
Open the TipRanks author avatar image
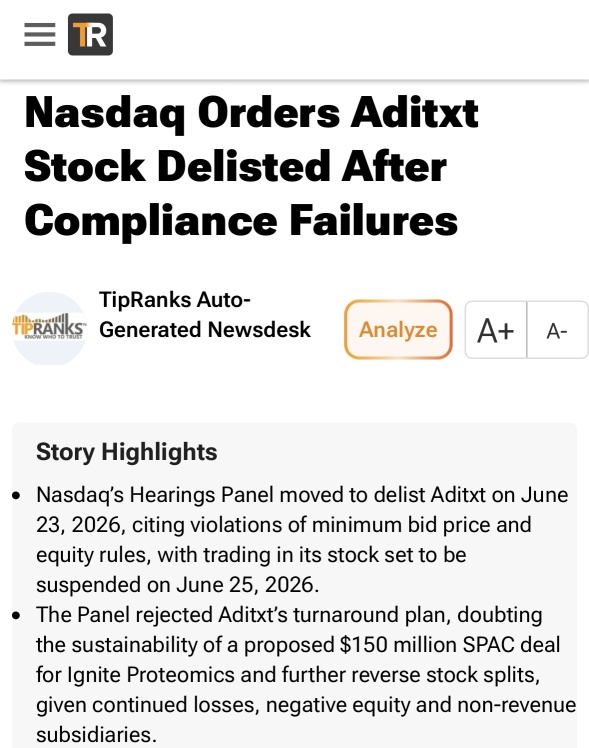[49, 328]
